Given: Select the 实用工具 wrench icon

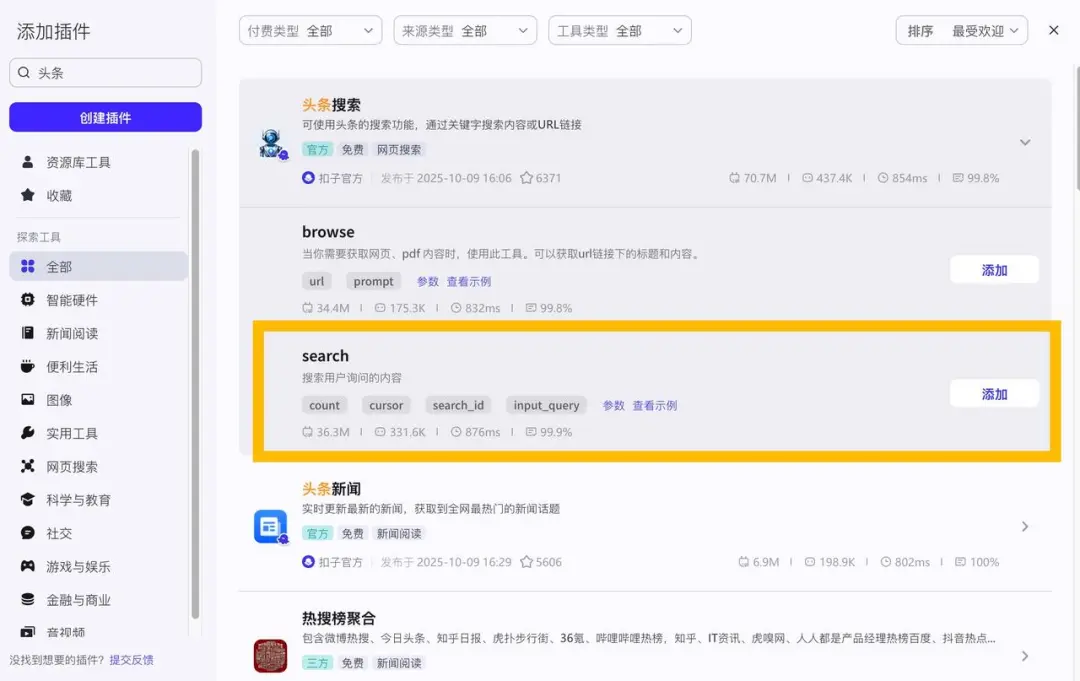Looking at the screenshot, I should (28, 432).
